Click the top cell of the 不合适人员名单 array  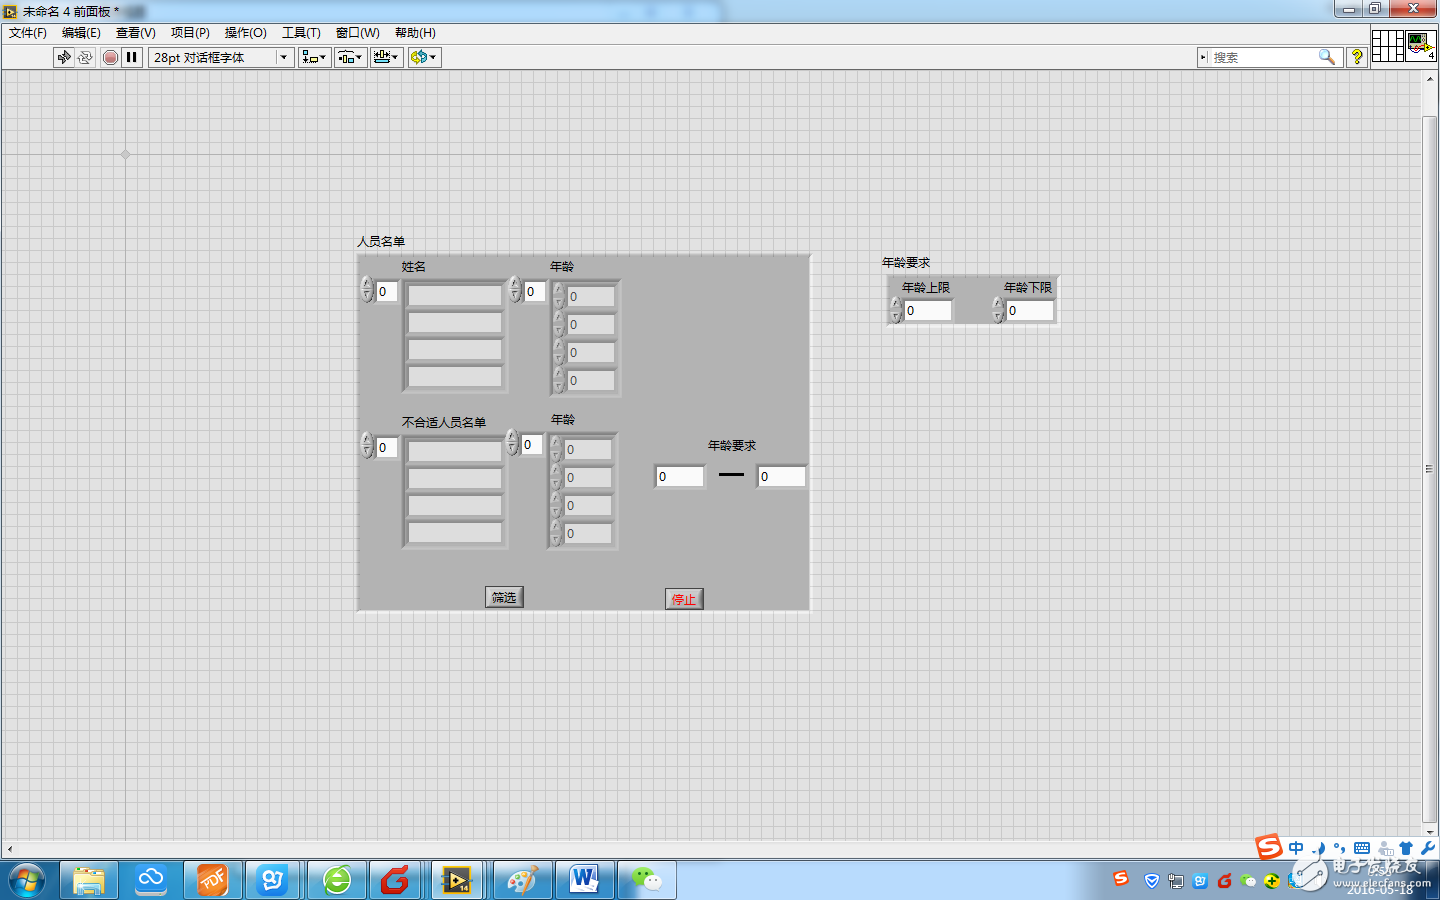pyautogui.click(x=455, y=451)
